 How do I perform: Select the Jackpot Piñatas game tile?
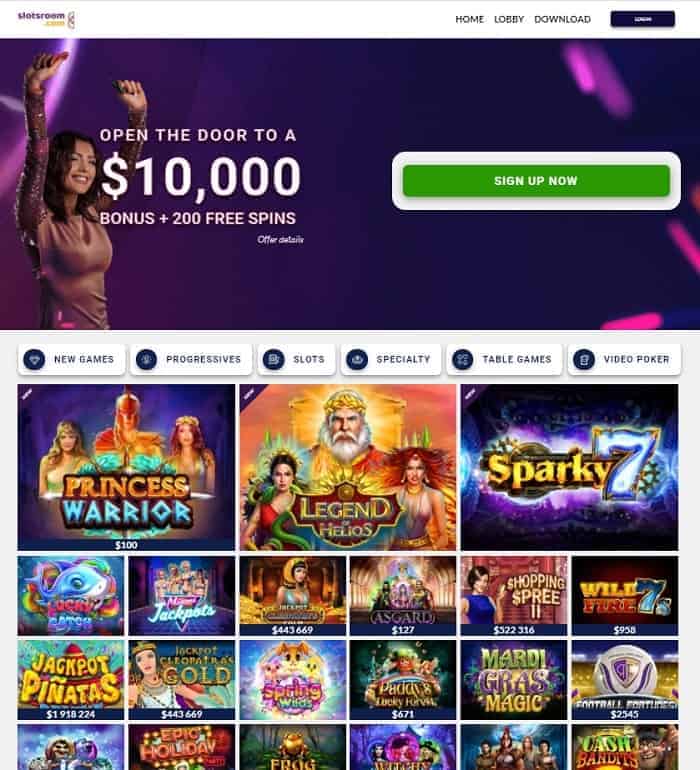[71, 680]
